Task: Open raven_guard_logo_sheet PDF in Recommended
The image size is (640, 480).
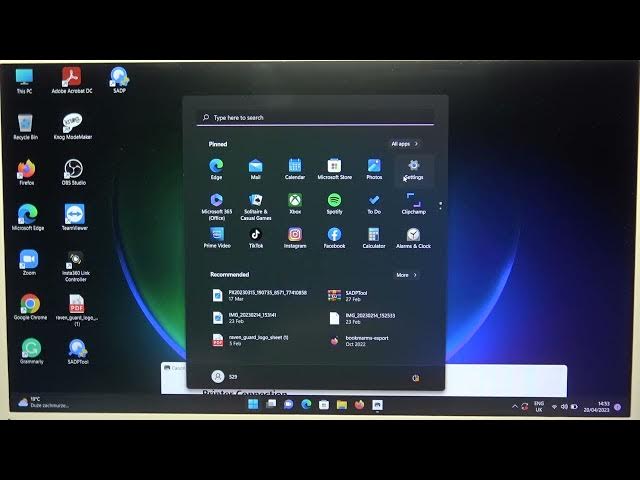Action: pos(251,340)
